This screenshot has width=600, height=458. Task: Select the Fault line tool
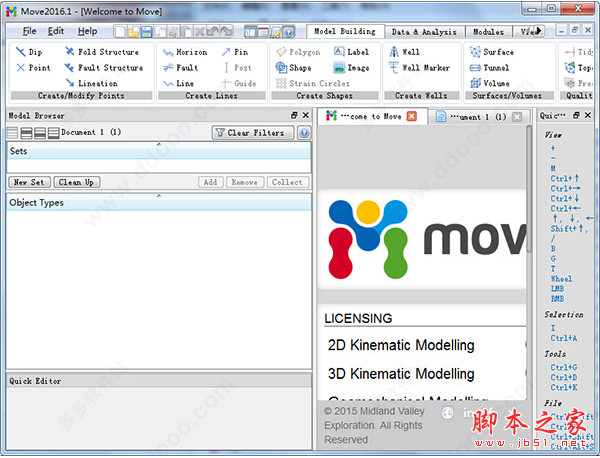click(x=180, y=68)
